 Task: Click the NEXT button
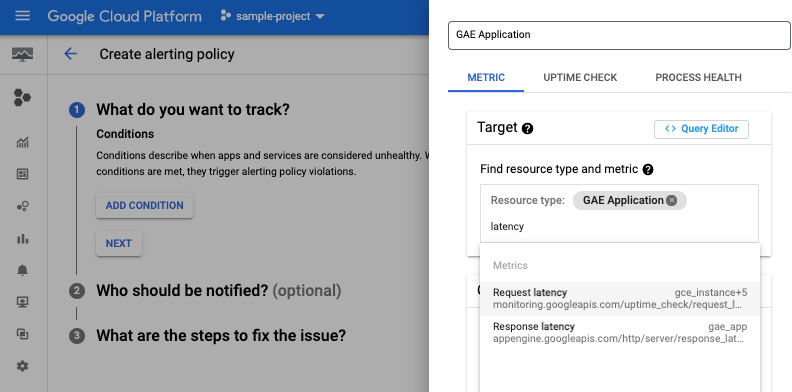tap(119, 243)
